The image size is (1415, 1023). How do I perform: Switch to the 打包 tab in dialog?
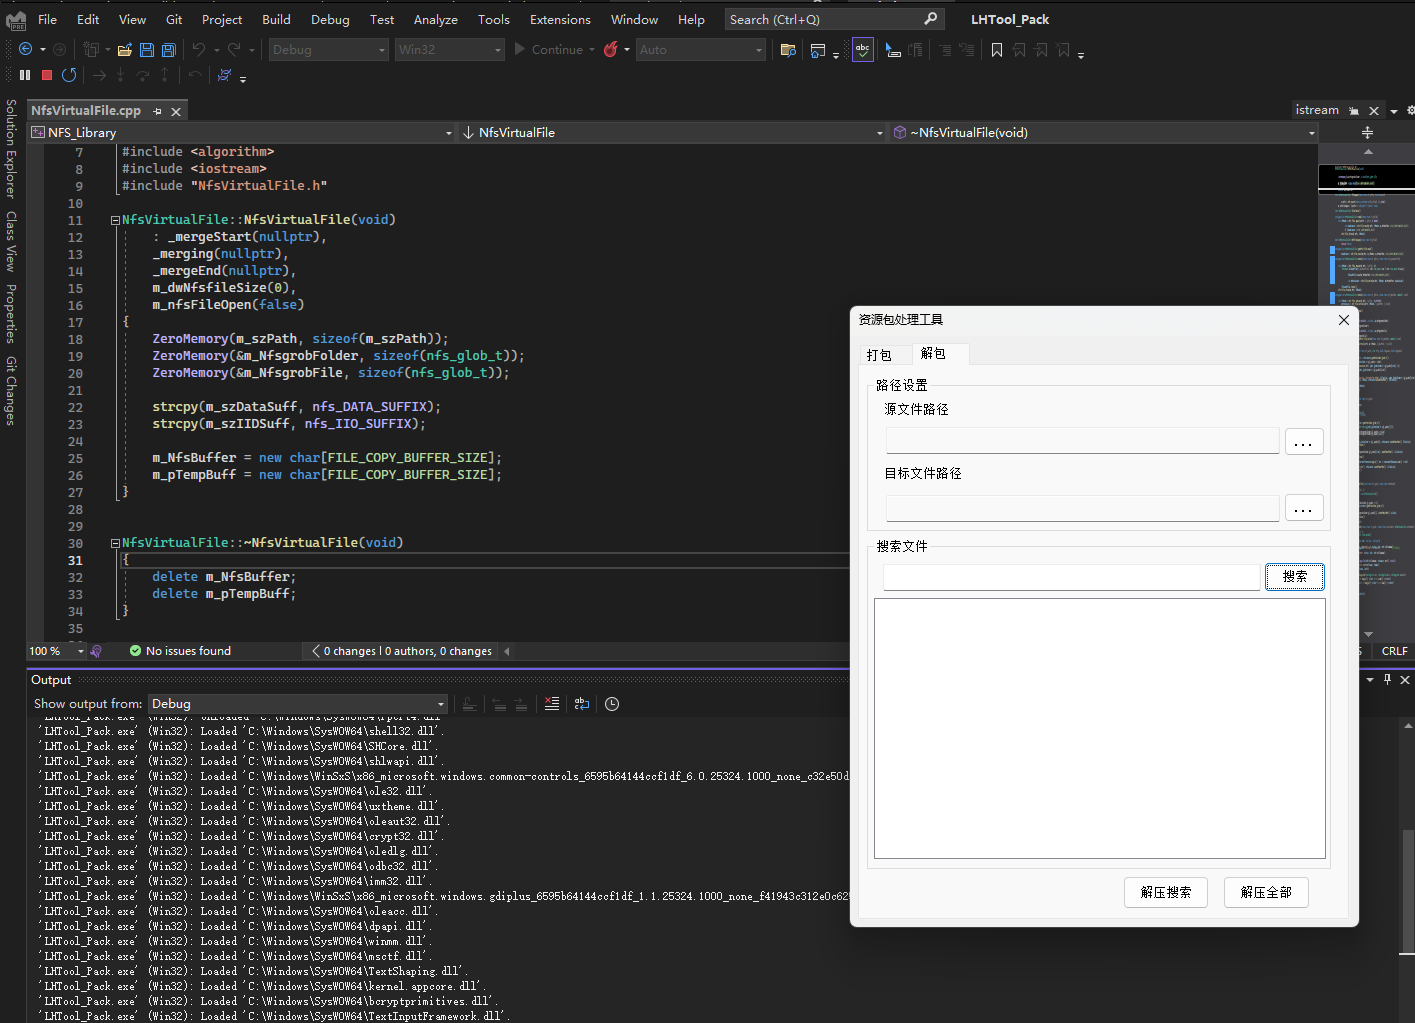pos(880,355)
